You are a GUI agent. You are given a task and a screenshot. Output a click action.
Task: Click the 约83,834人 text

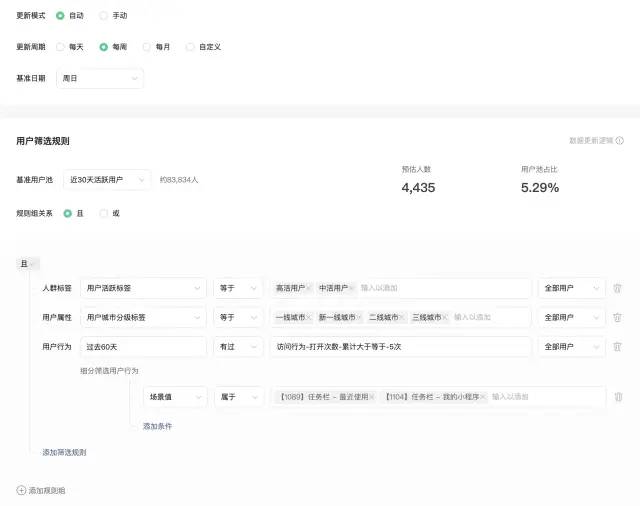179,180
